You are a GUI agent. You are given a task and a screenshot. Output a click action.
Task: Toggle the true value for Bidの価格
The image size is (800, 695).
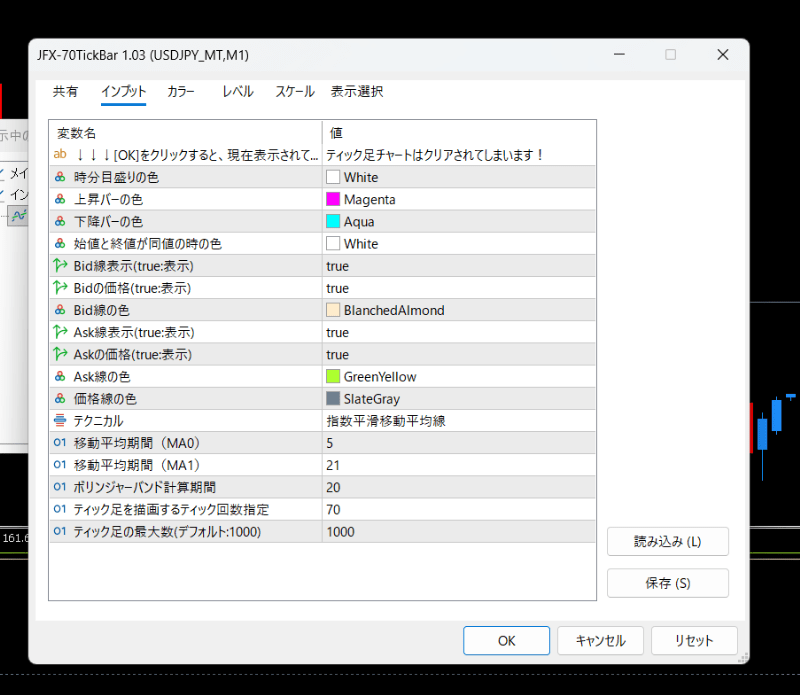pyautogui.click(x=459, y=288)
